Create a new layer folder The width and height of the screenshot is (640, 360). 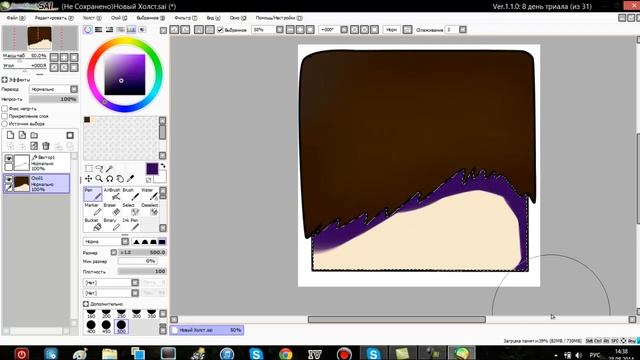[34, 135]
